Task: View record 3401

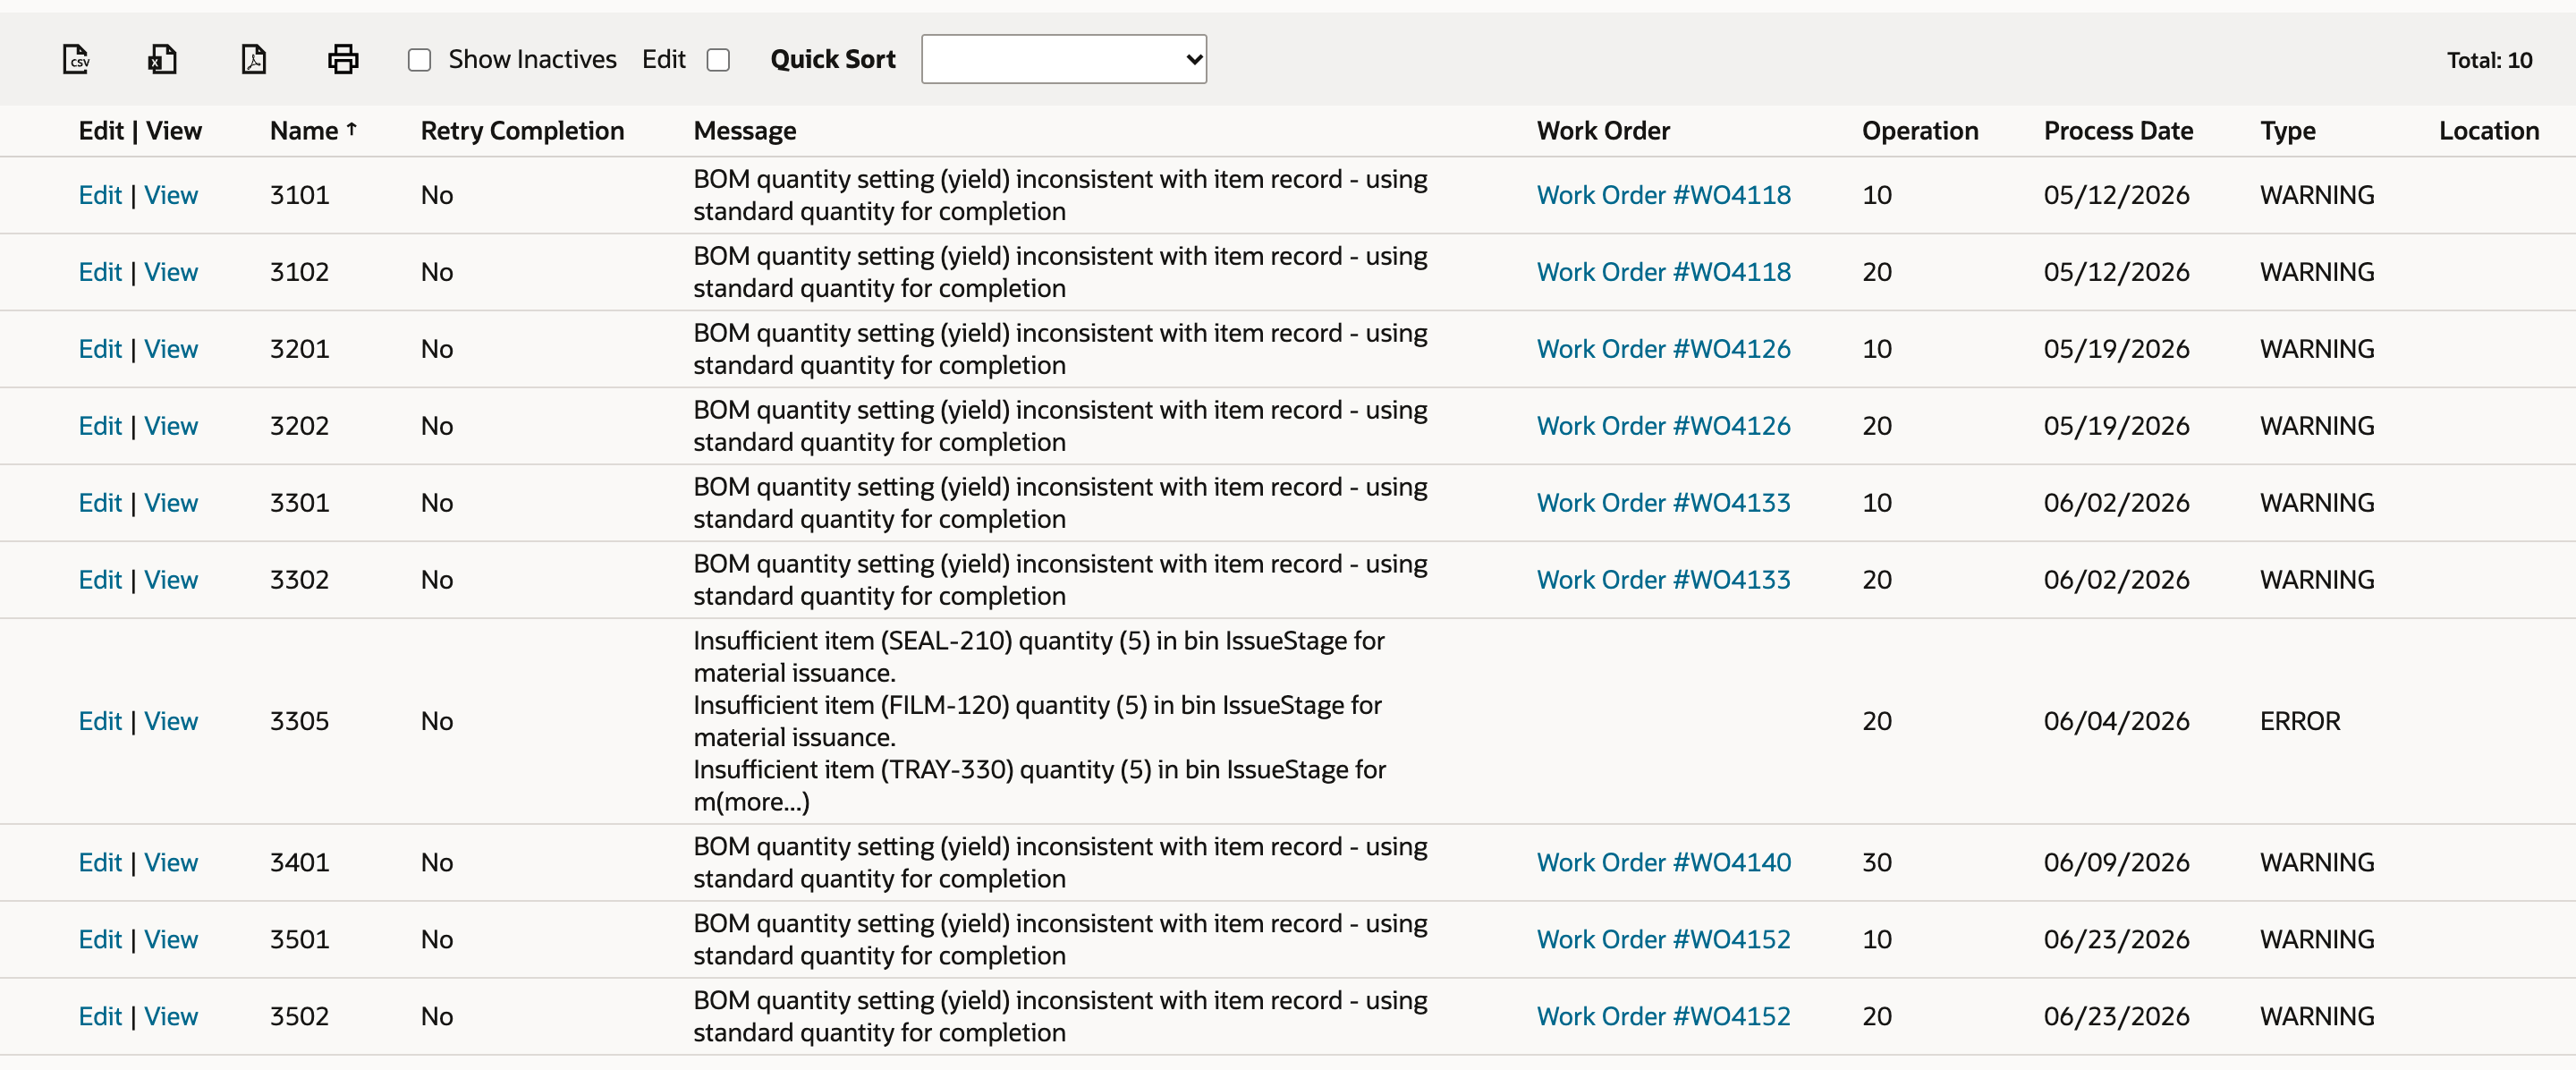Action: 171,862
